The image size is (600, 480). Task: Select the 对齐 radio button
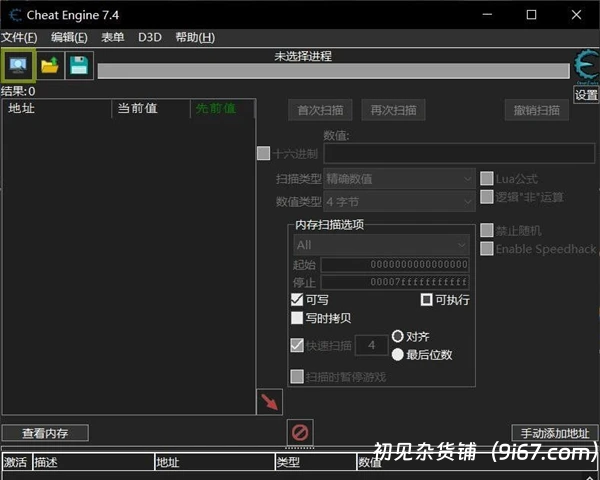click(x=398, y=336)
